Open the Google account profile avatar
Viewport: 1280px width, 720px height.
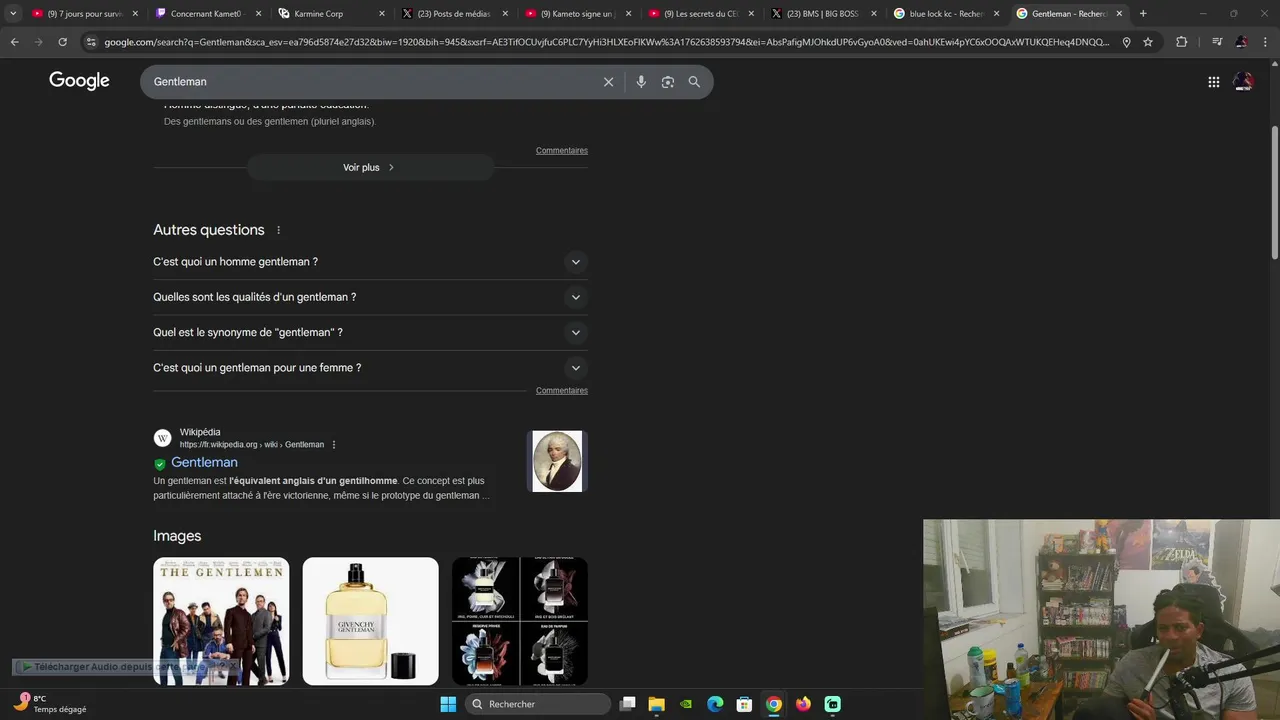(1243, 82)
